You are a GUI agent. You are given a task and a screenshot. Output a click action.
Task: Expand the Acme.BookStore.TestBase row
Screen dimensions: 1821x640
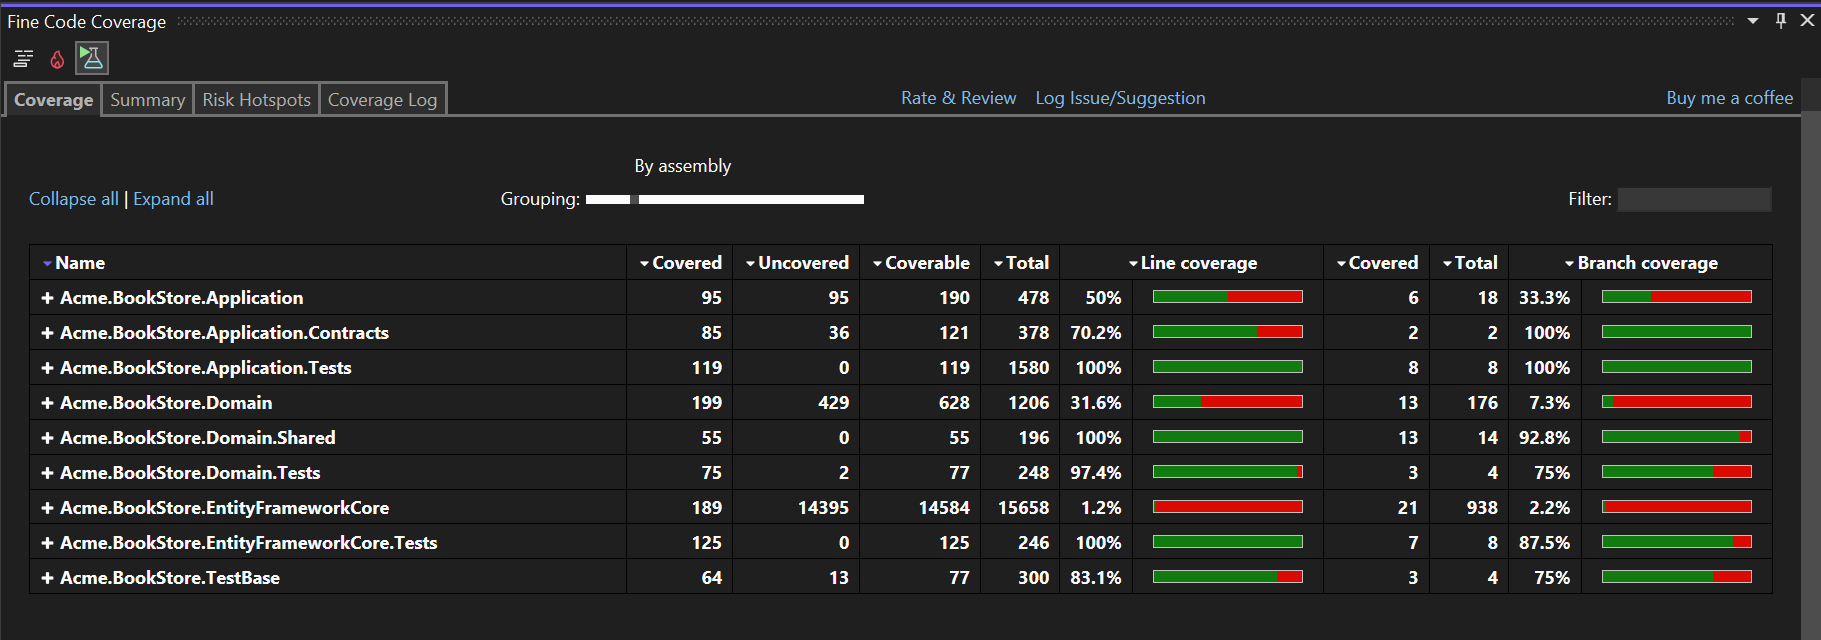(47, 578)
